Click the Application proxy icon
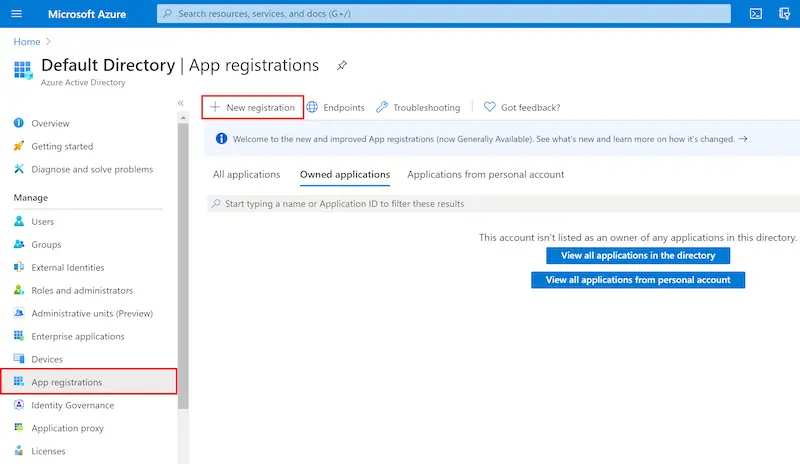The image size is (800, 464). pos(19,427)
